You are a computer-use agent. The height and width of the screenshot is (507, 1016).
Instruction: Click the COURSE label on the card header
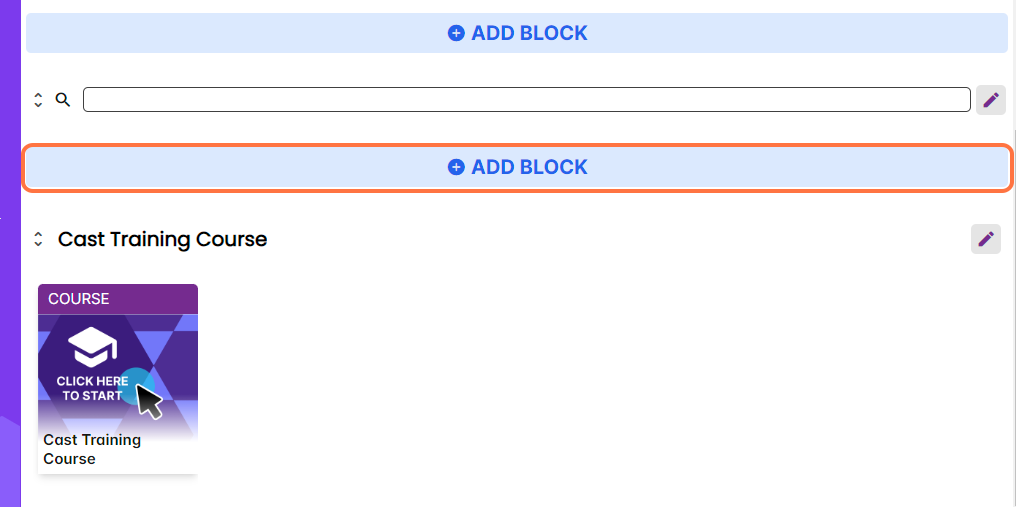[79, 299]
